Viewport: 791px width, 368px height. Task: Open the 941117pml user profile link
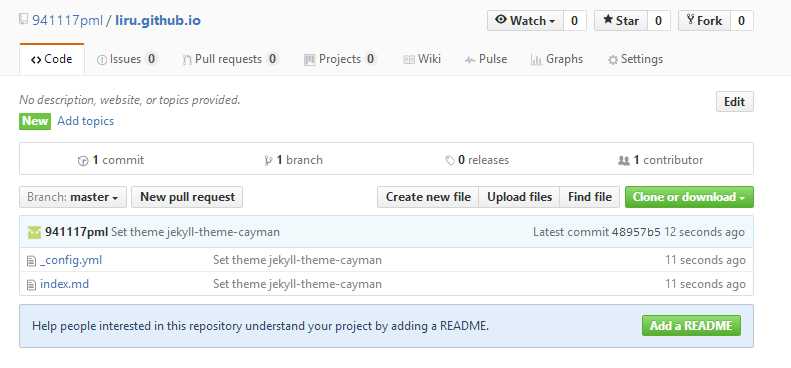coord(67,21)
